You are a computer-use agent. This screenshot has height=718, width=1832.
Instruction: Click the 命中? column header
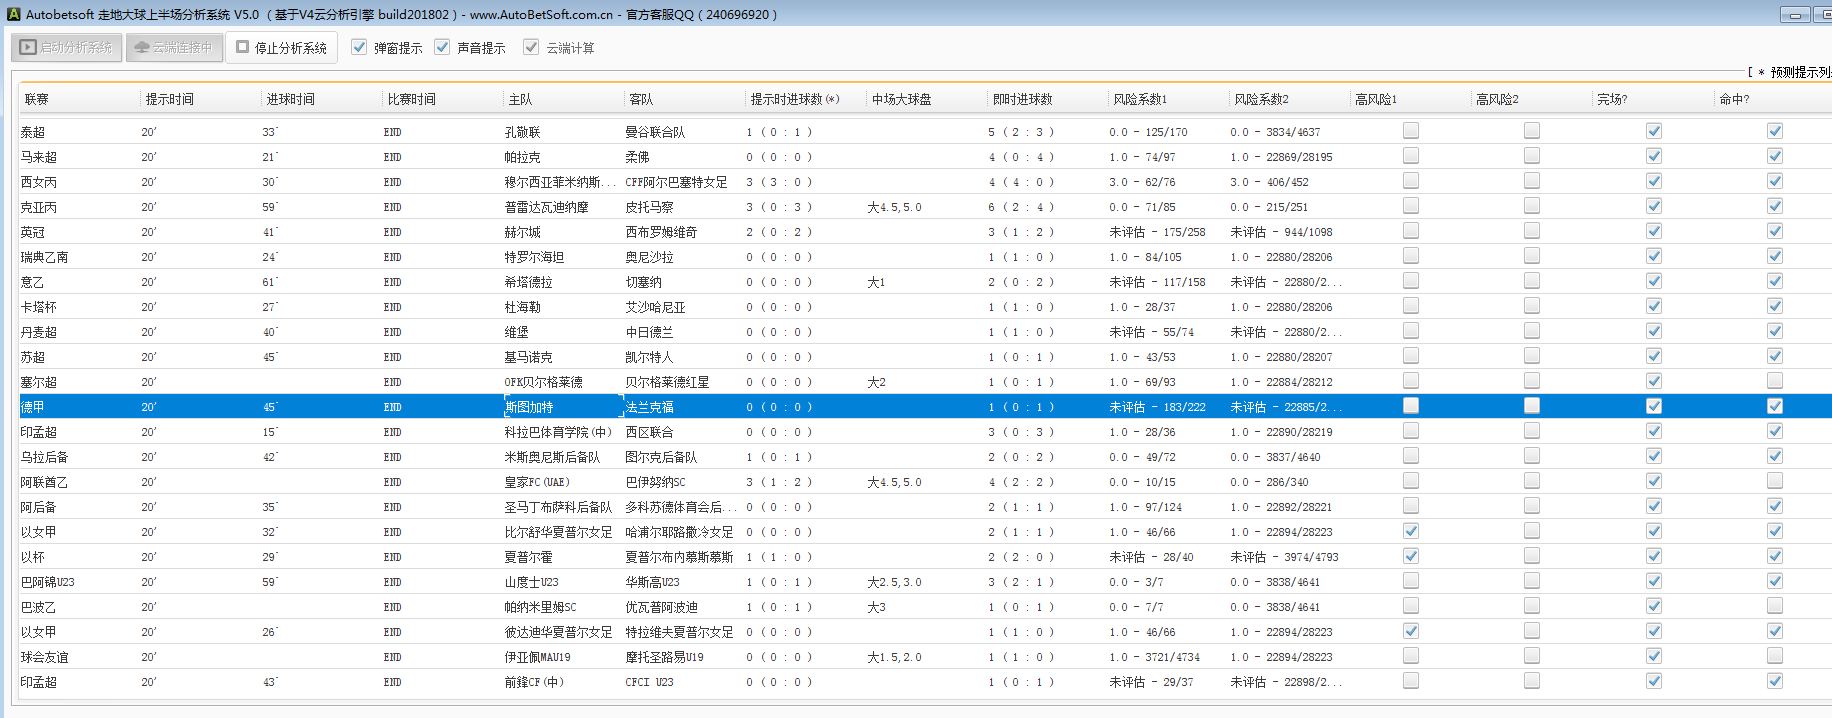(x=1734, y=99)
